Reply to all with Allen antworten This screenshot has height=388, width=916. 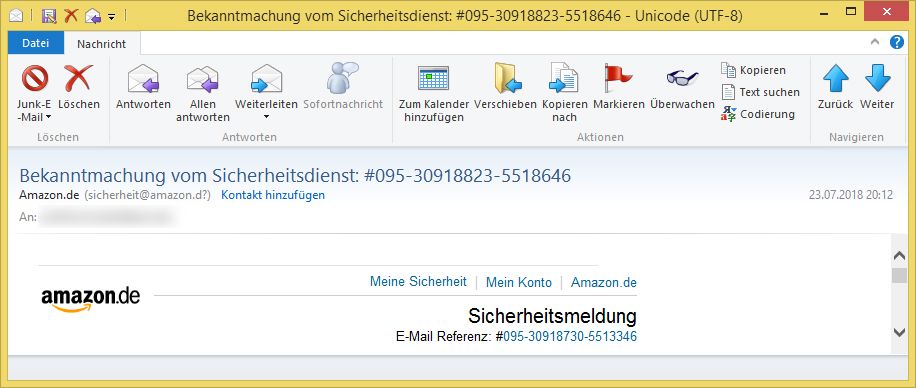click(x=203, y=79)
